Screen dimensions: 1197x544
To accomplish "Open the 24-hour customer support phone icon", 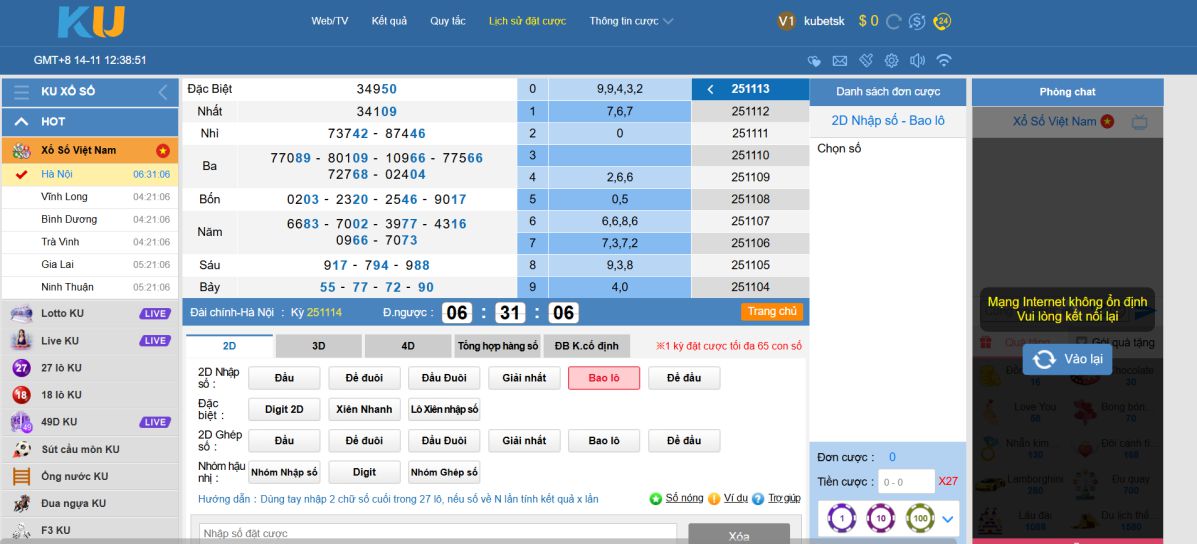I will click(942, 21).
